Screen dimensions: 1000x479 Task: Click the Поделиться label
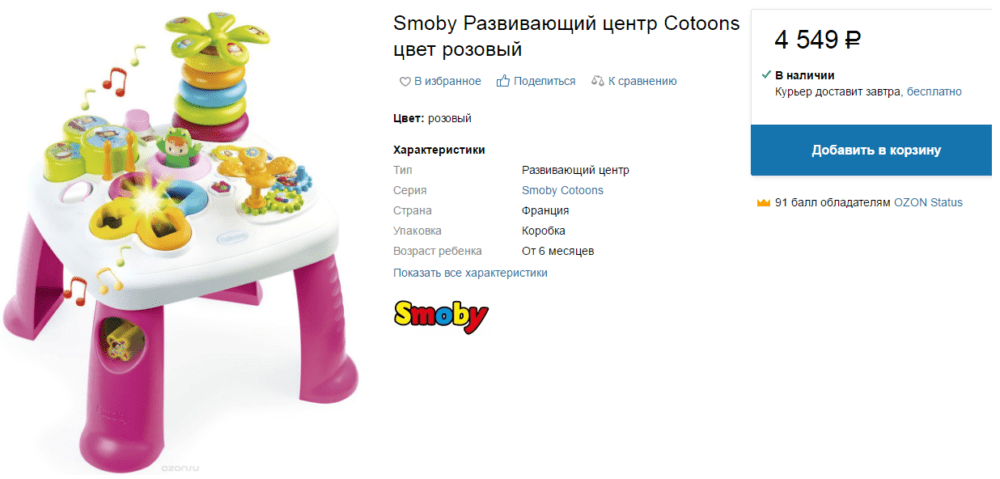[x=545, y=81]
